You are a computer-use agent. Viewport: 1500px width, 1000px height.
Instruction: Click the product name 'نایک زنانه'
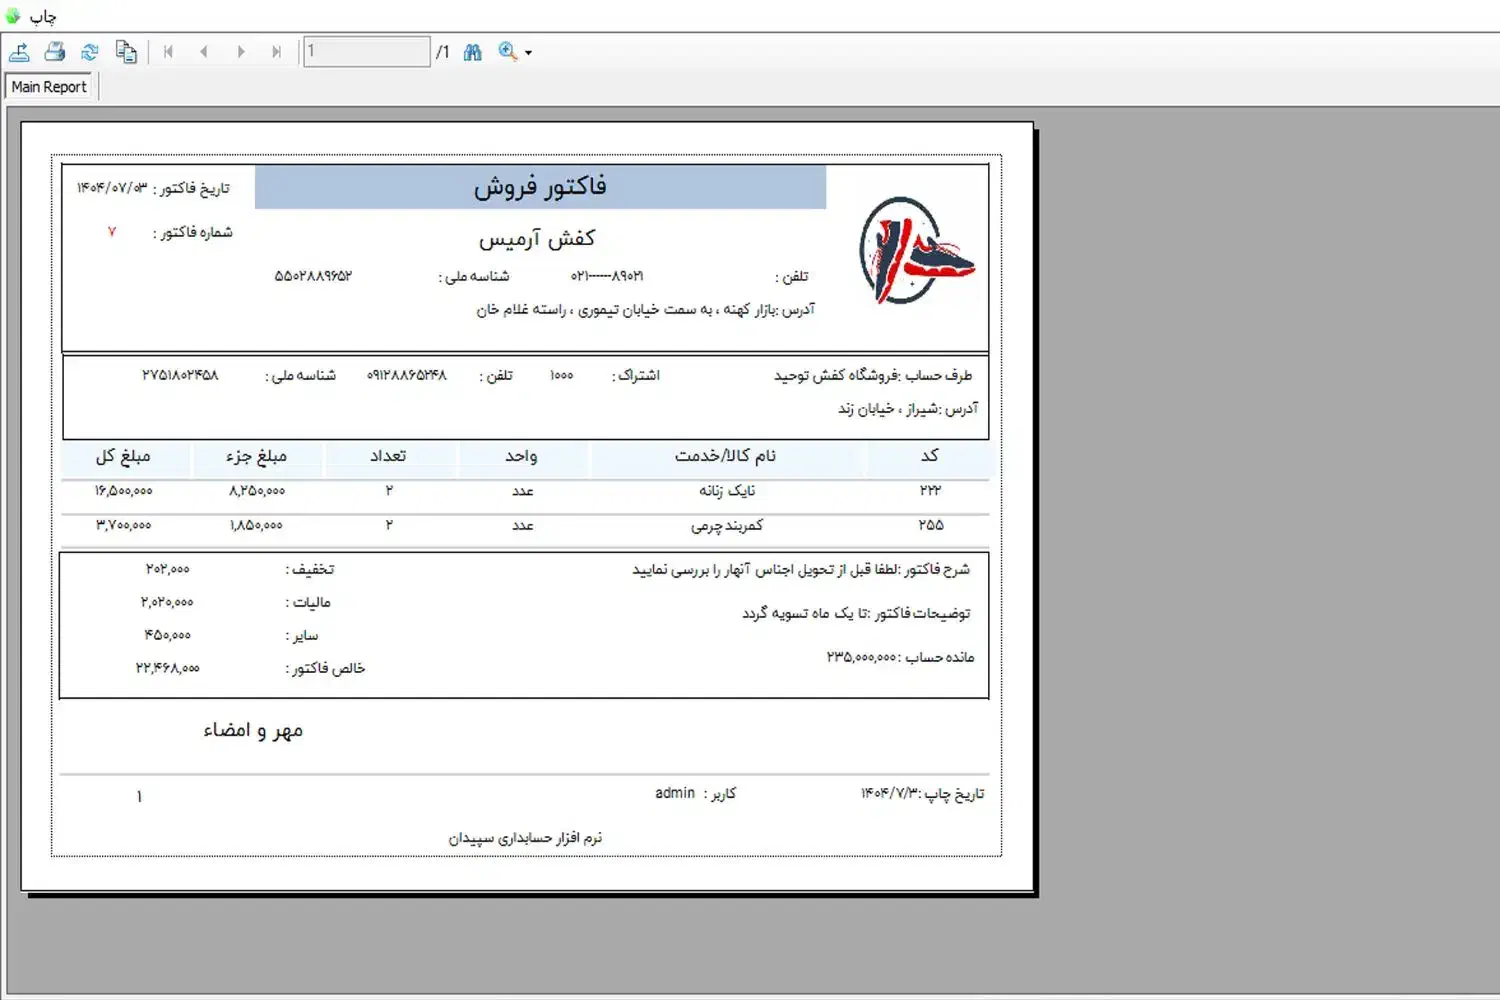click(727, 491)
